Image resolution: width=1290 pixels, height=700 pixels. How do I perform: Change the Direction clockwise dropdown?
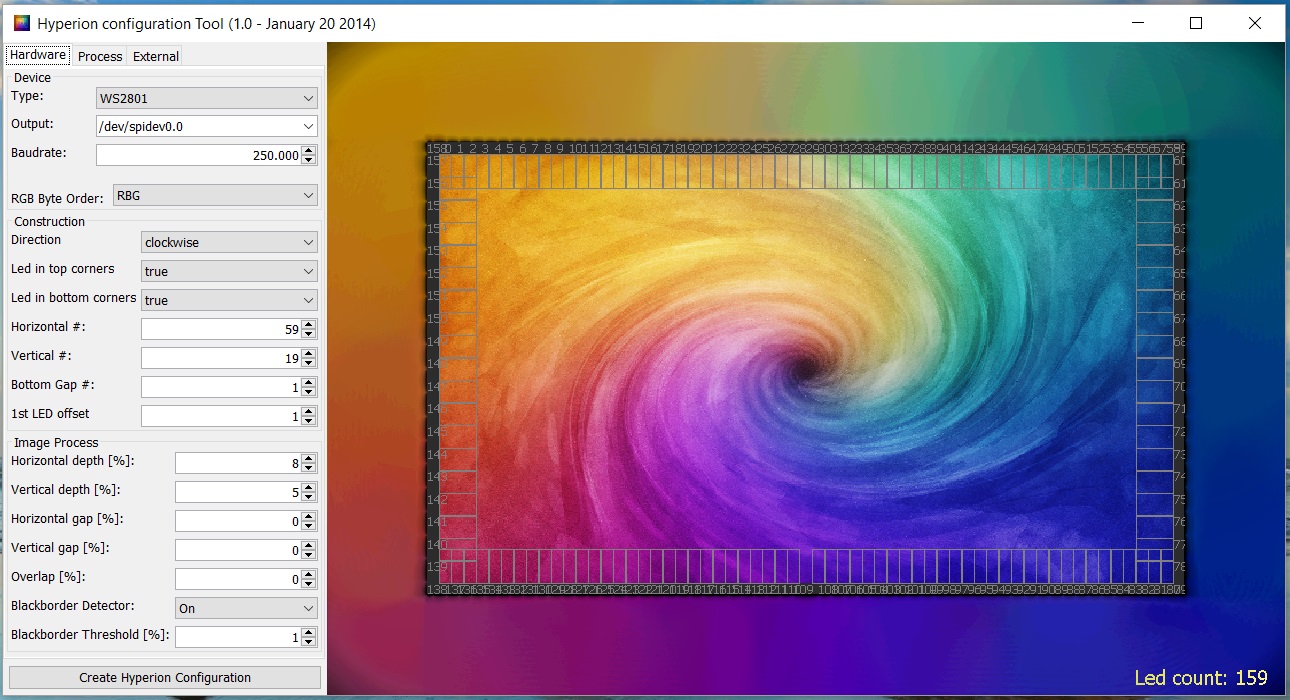click(229, 242)
